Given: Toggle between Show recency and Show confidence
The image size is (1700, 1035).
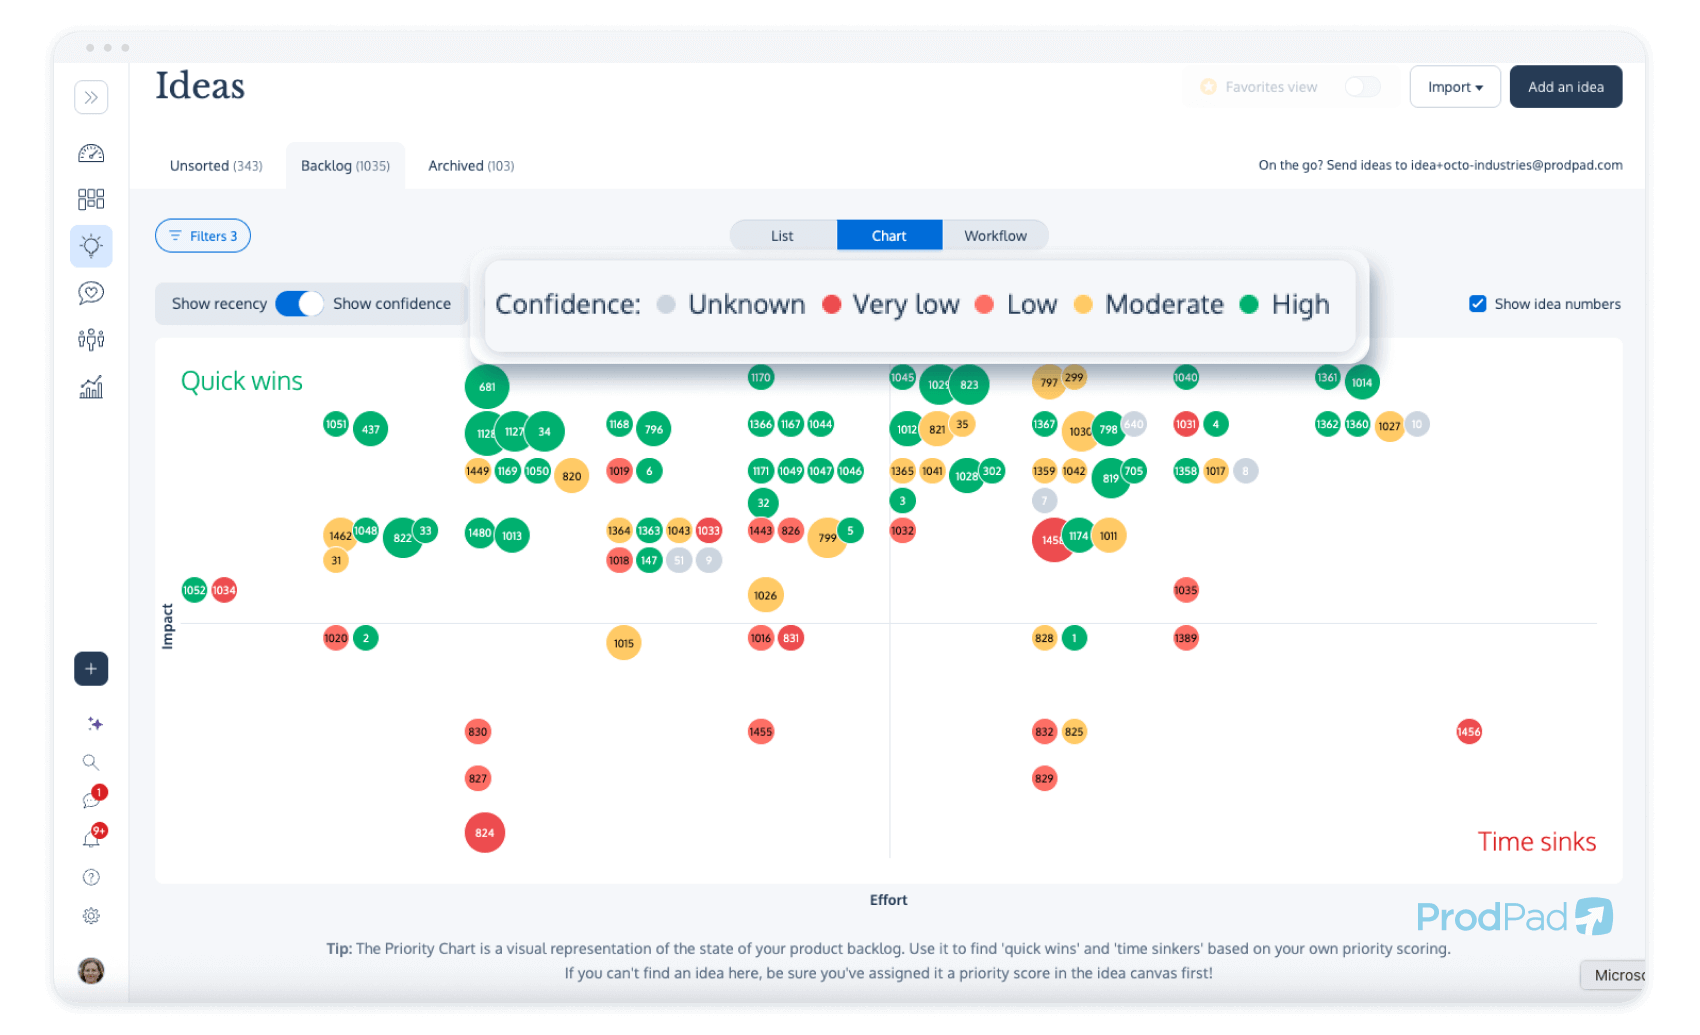Looking at the screenshot, I should point(298,303).
